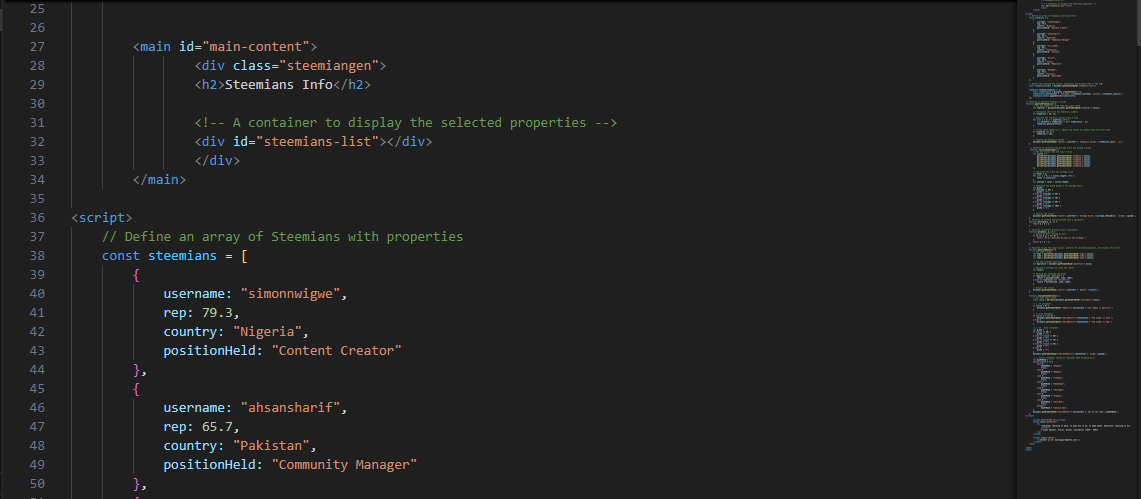1141x499 pixels.
Task: Click the "Community Manager" string
Action: (344, 464)
